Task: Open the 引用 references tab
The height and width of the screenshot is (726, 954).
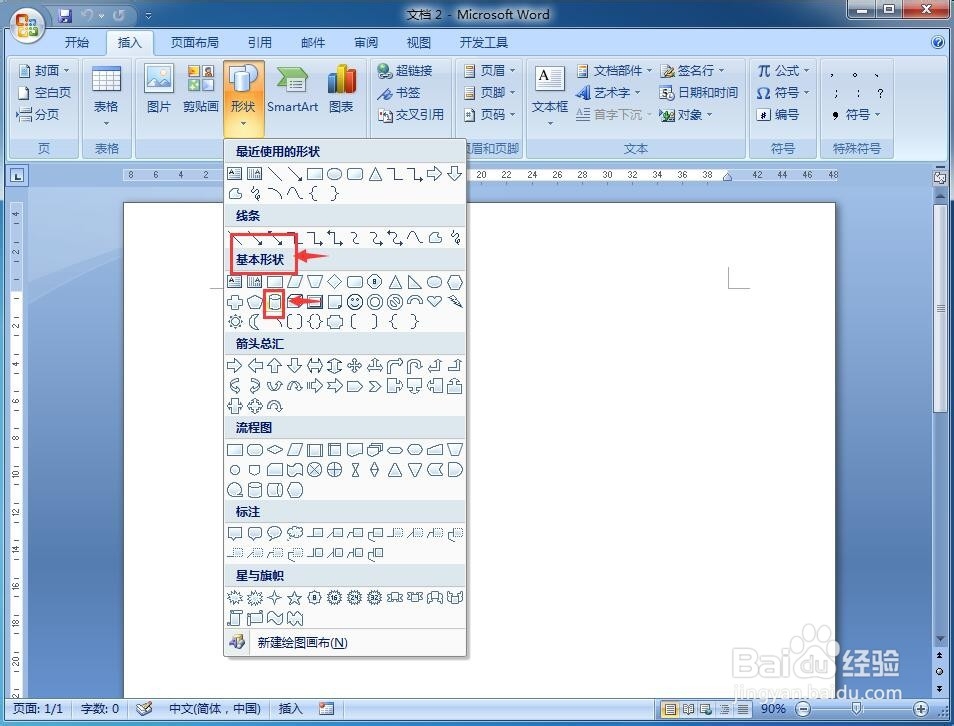Action: tap(260, 42)
